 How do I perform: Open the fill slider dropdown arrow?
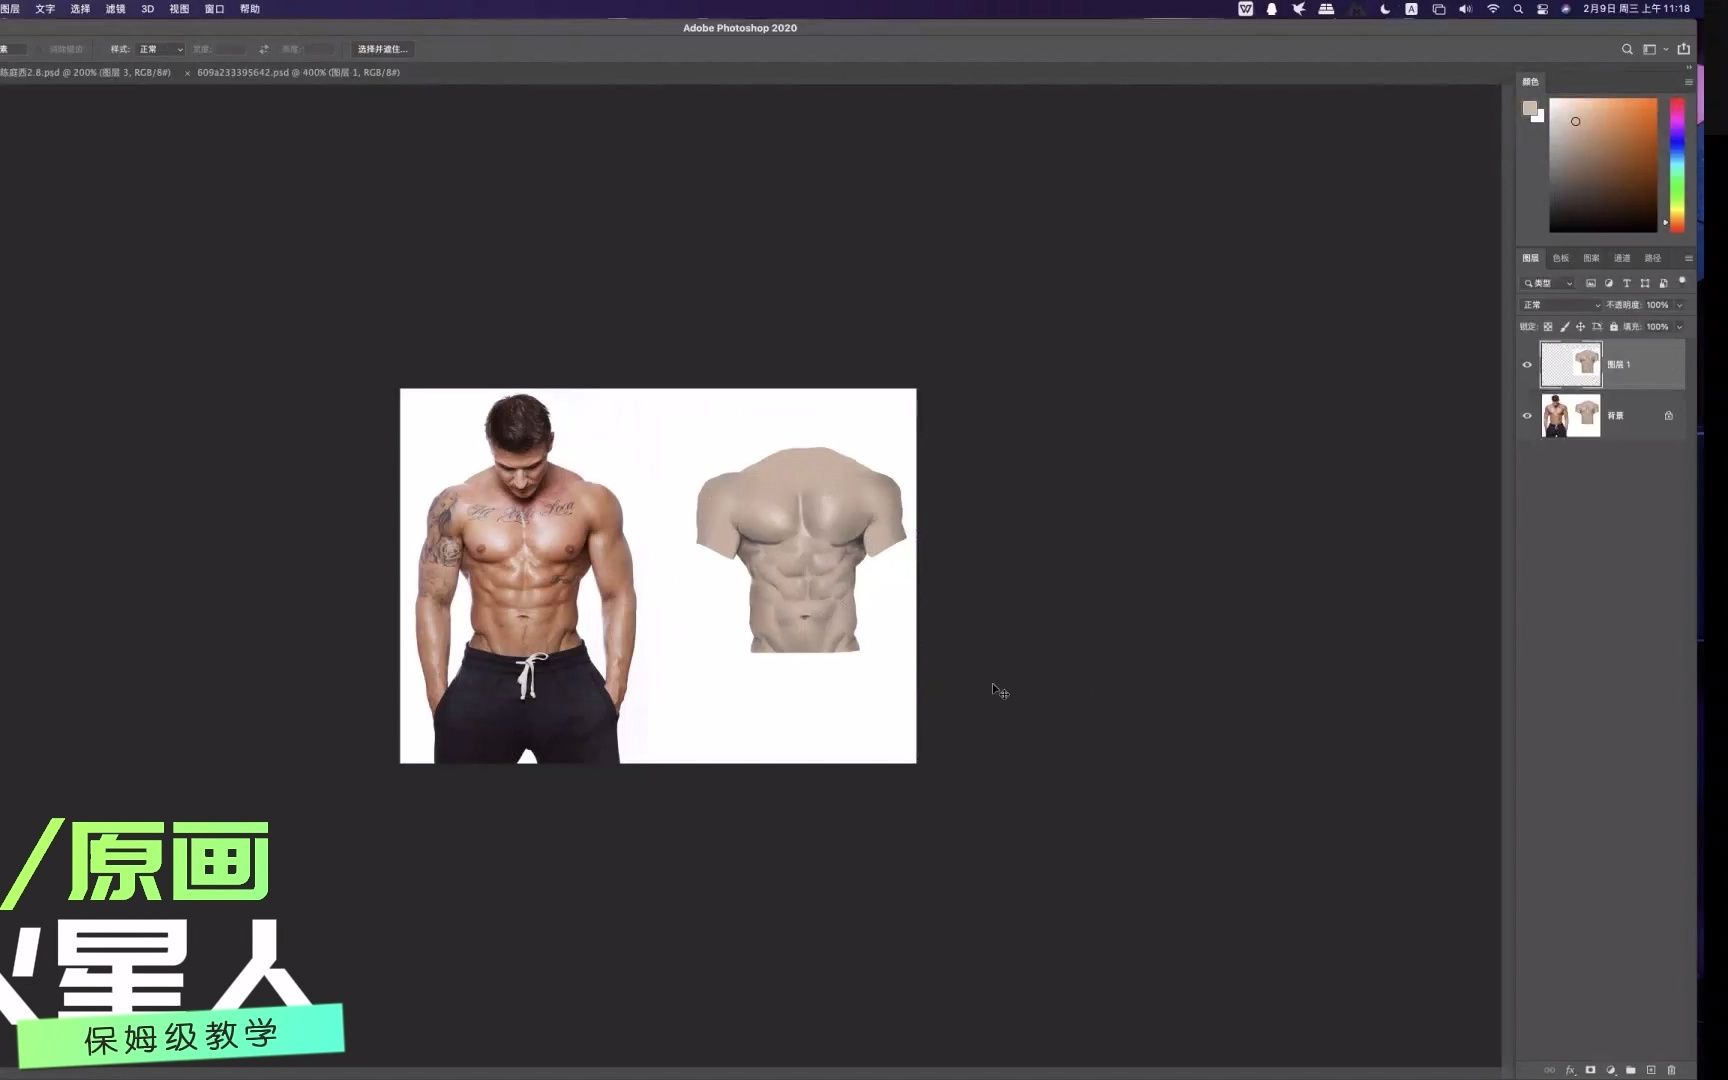[x=1680, y=327]
